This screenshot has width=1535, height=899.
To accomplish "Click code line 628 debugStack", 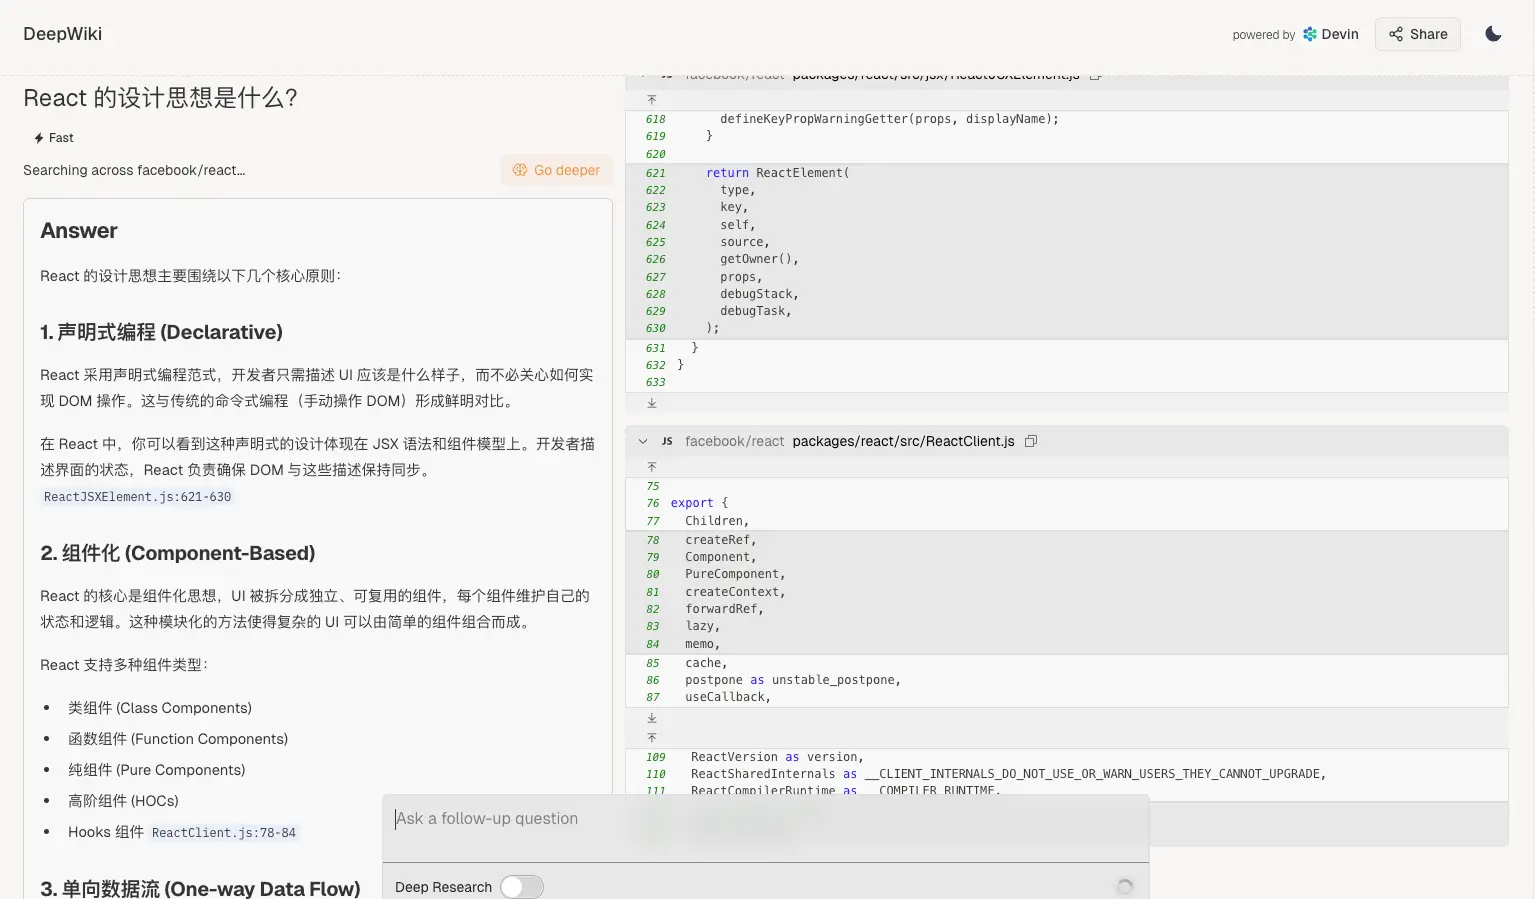I will 759,294.
